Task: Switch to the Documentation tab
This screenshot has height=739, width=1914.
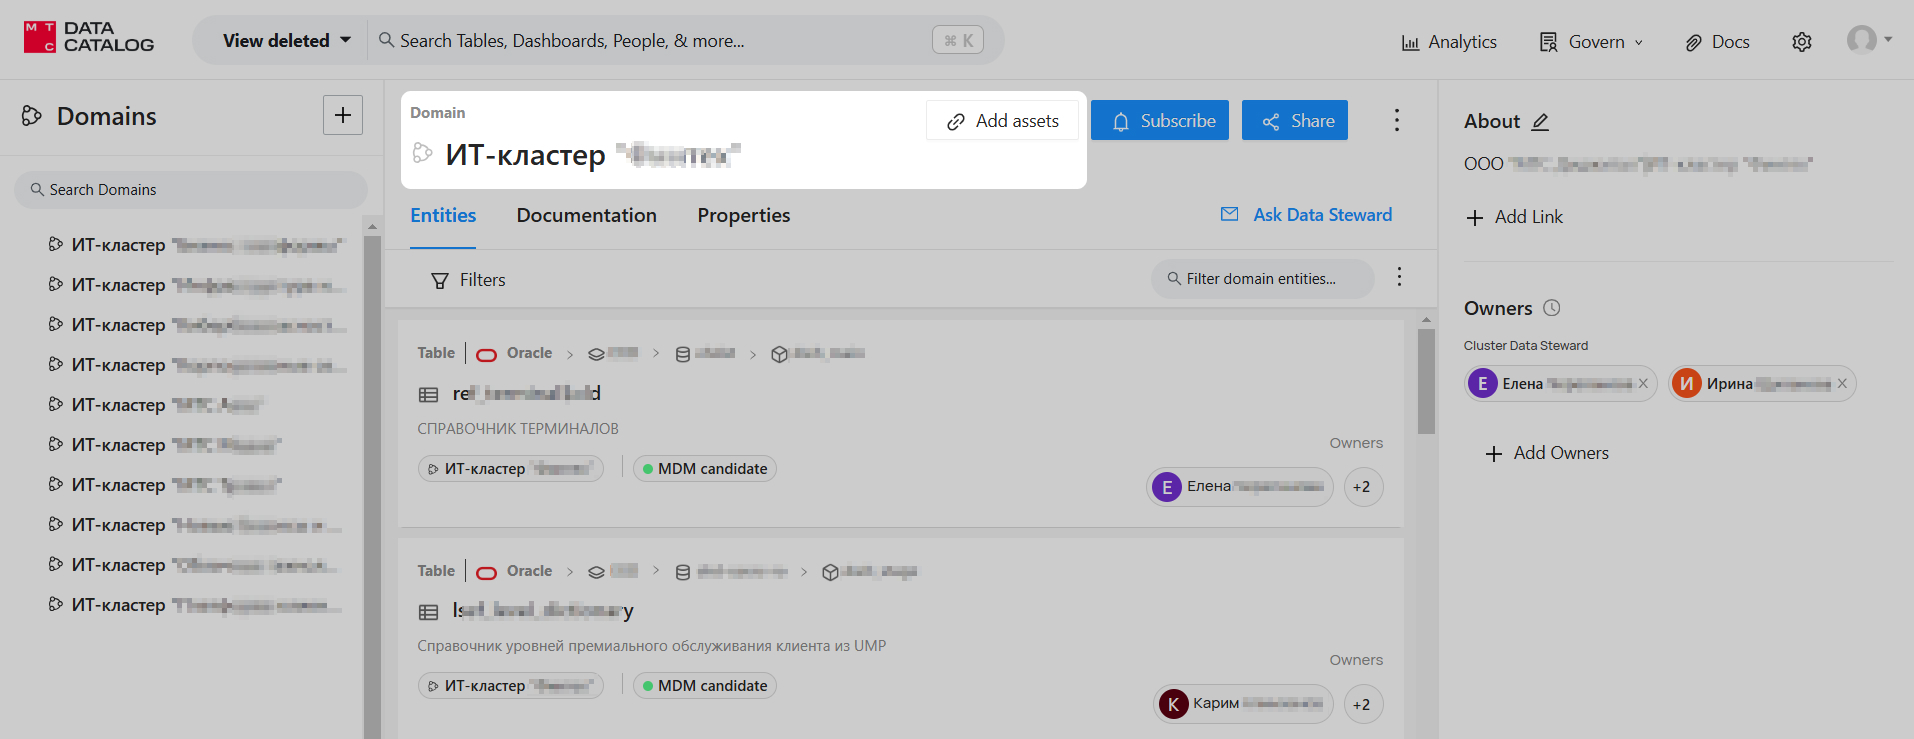Action: [x=586, y=216]
